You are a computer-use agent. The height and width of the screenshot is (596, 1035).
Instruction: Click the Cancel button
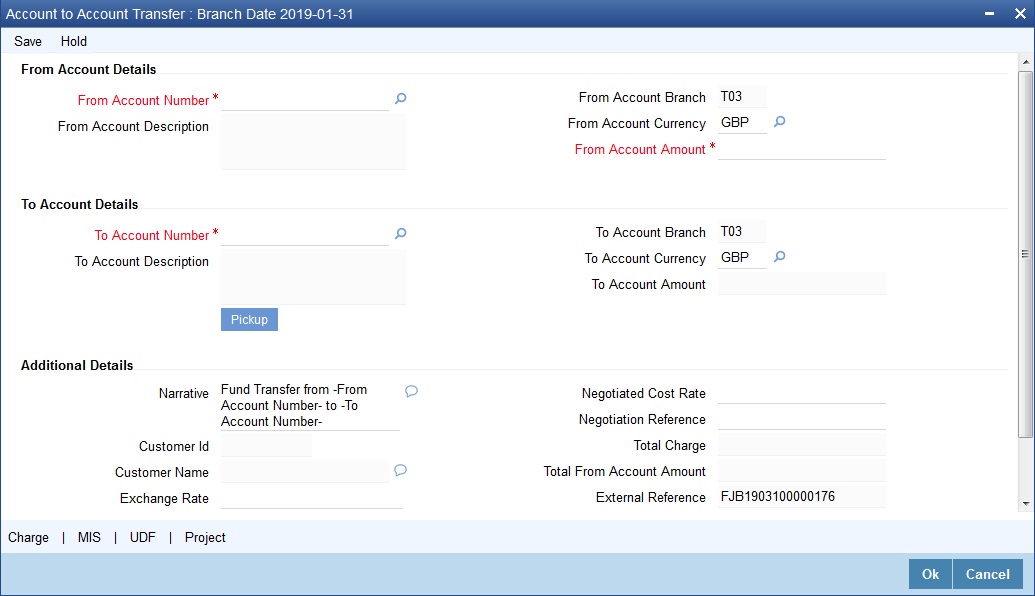click(x=987, y=574)
